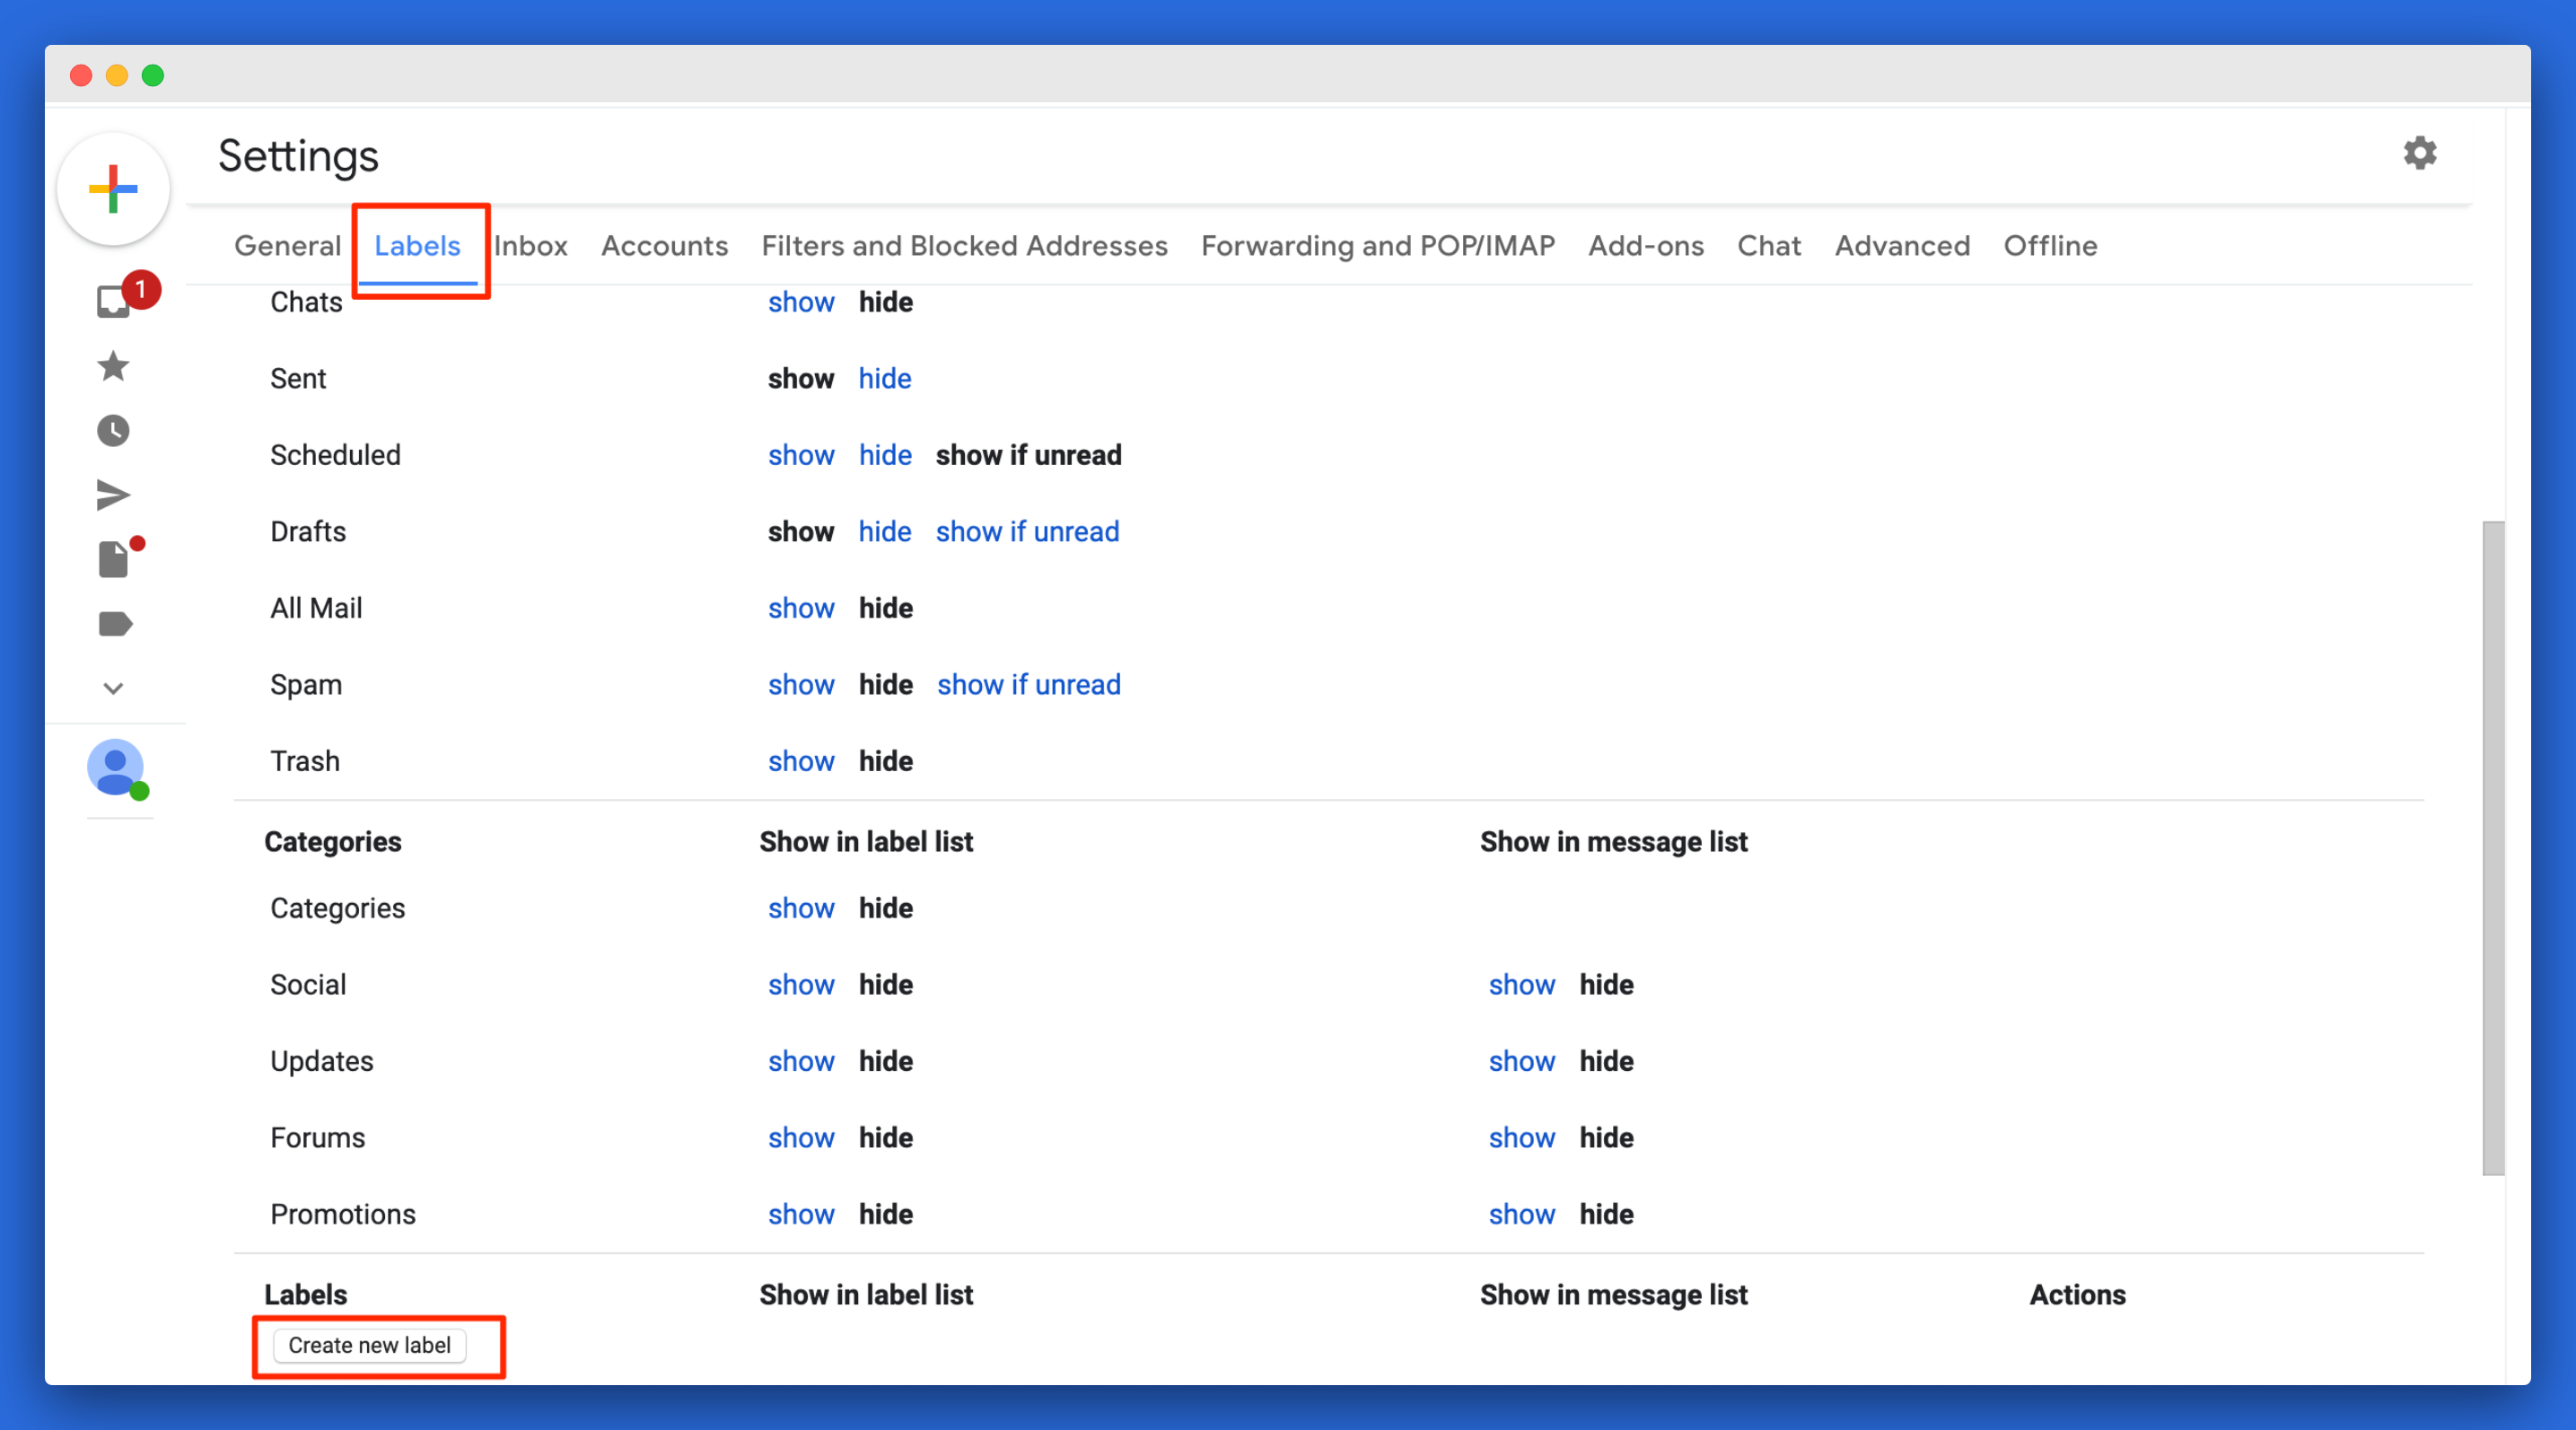Show Categories in label list
The height and width of the screenshot is (1430, 2576).
click(800, 908)
